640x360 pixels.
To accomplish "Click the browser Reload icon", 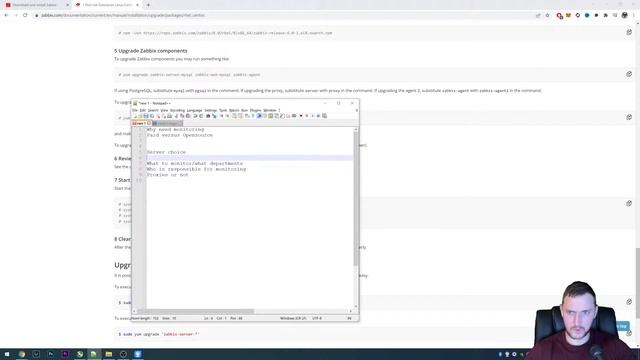I will click(25, 15).
